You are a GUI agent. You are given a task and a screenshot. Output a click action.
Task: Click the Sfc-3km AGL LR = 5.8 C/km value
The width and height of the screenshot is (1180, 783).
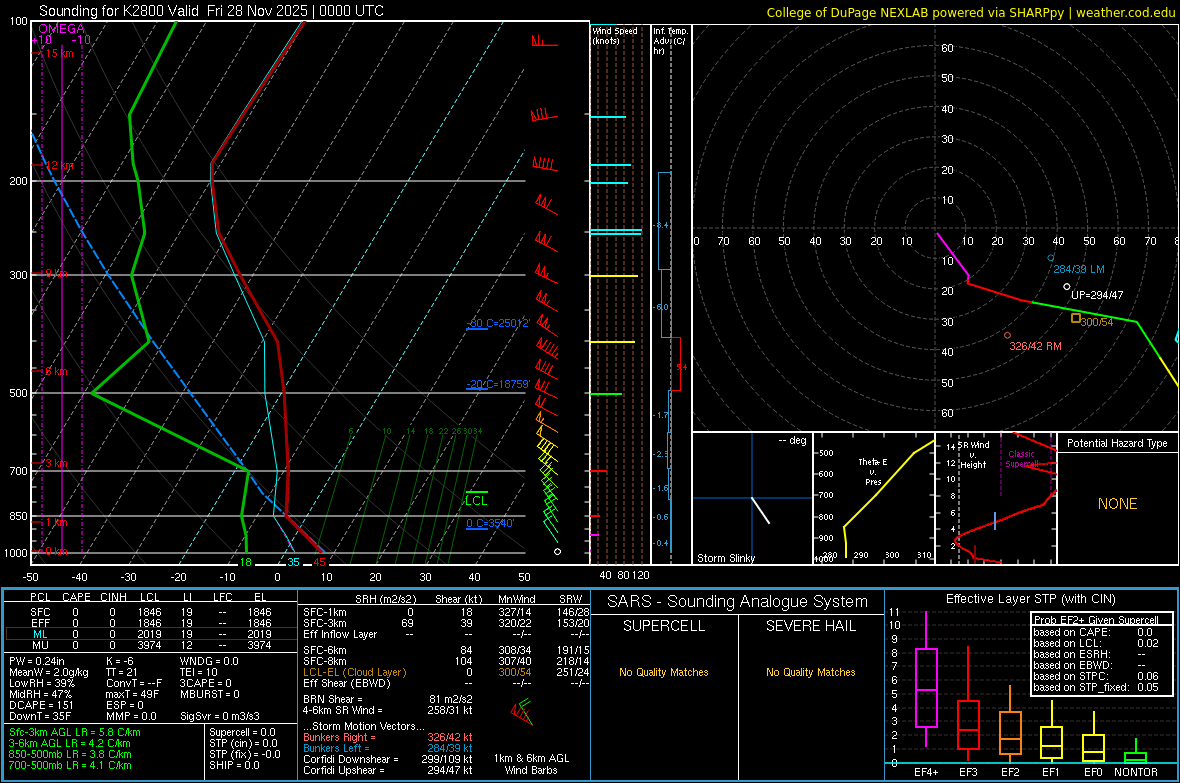pyautogui.click(x=75, y=732)
